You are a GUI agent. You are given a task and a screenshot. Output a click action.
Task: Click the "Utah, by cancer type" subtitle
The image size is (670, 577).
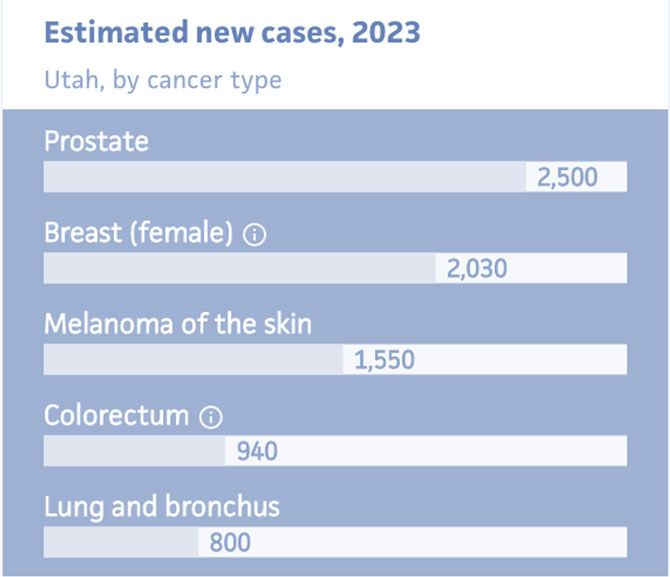(163, 80)
